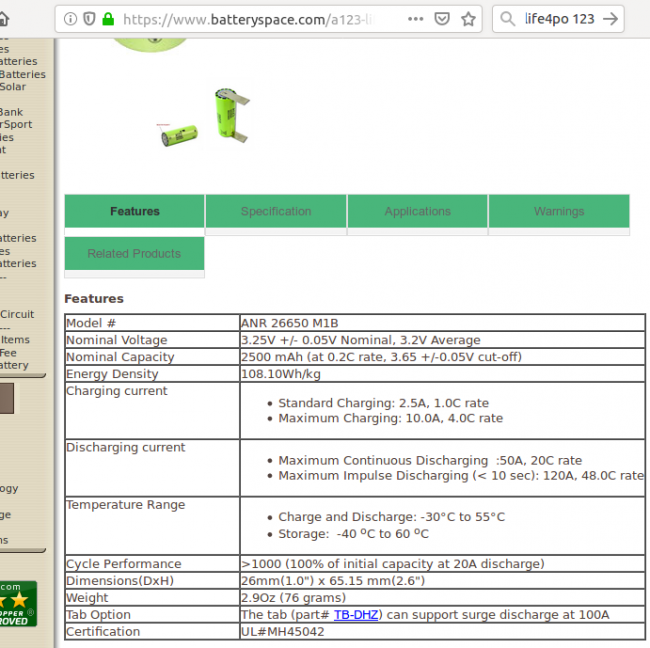Click the 'life4po 123' search box
This screenshot has width=650, height=648.
(560, 19)
